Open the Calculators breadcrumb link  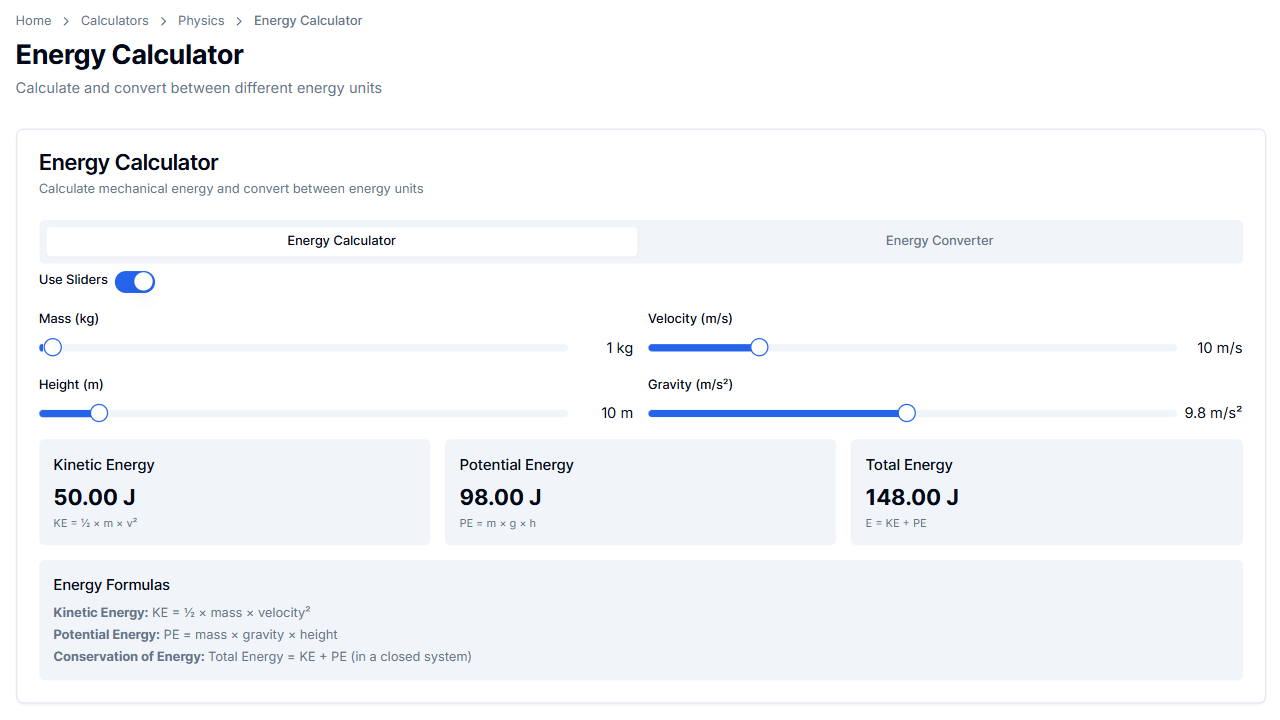pyautogui.click(x=114, y=20)
